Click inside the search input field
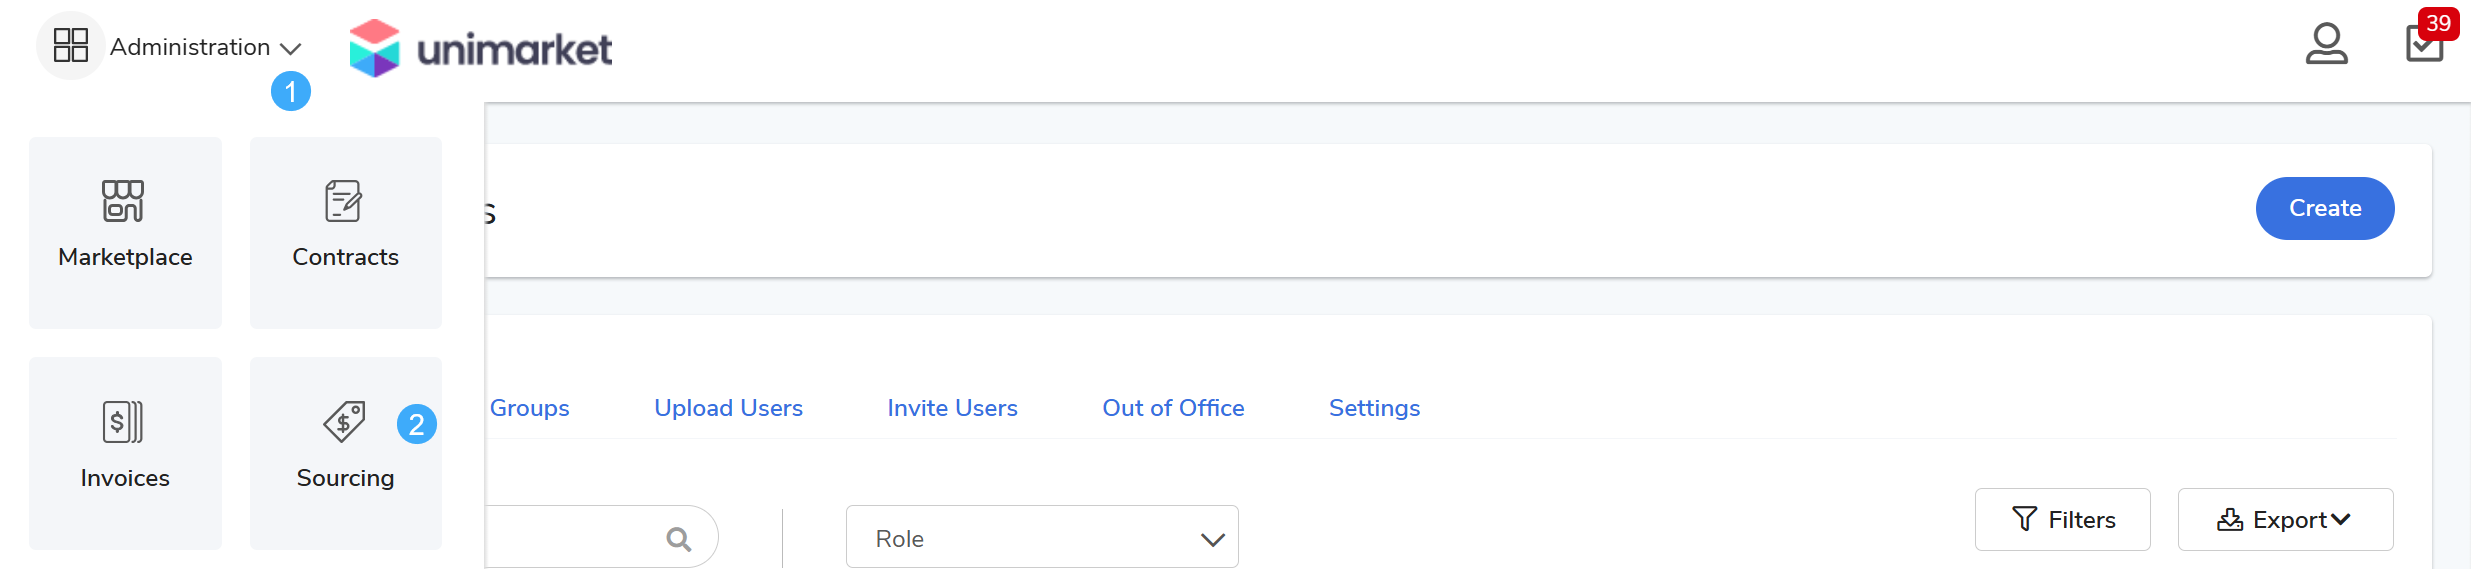This screenshot has width=2471, height=569. [x=570, y=540]
